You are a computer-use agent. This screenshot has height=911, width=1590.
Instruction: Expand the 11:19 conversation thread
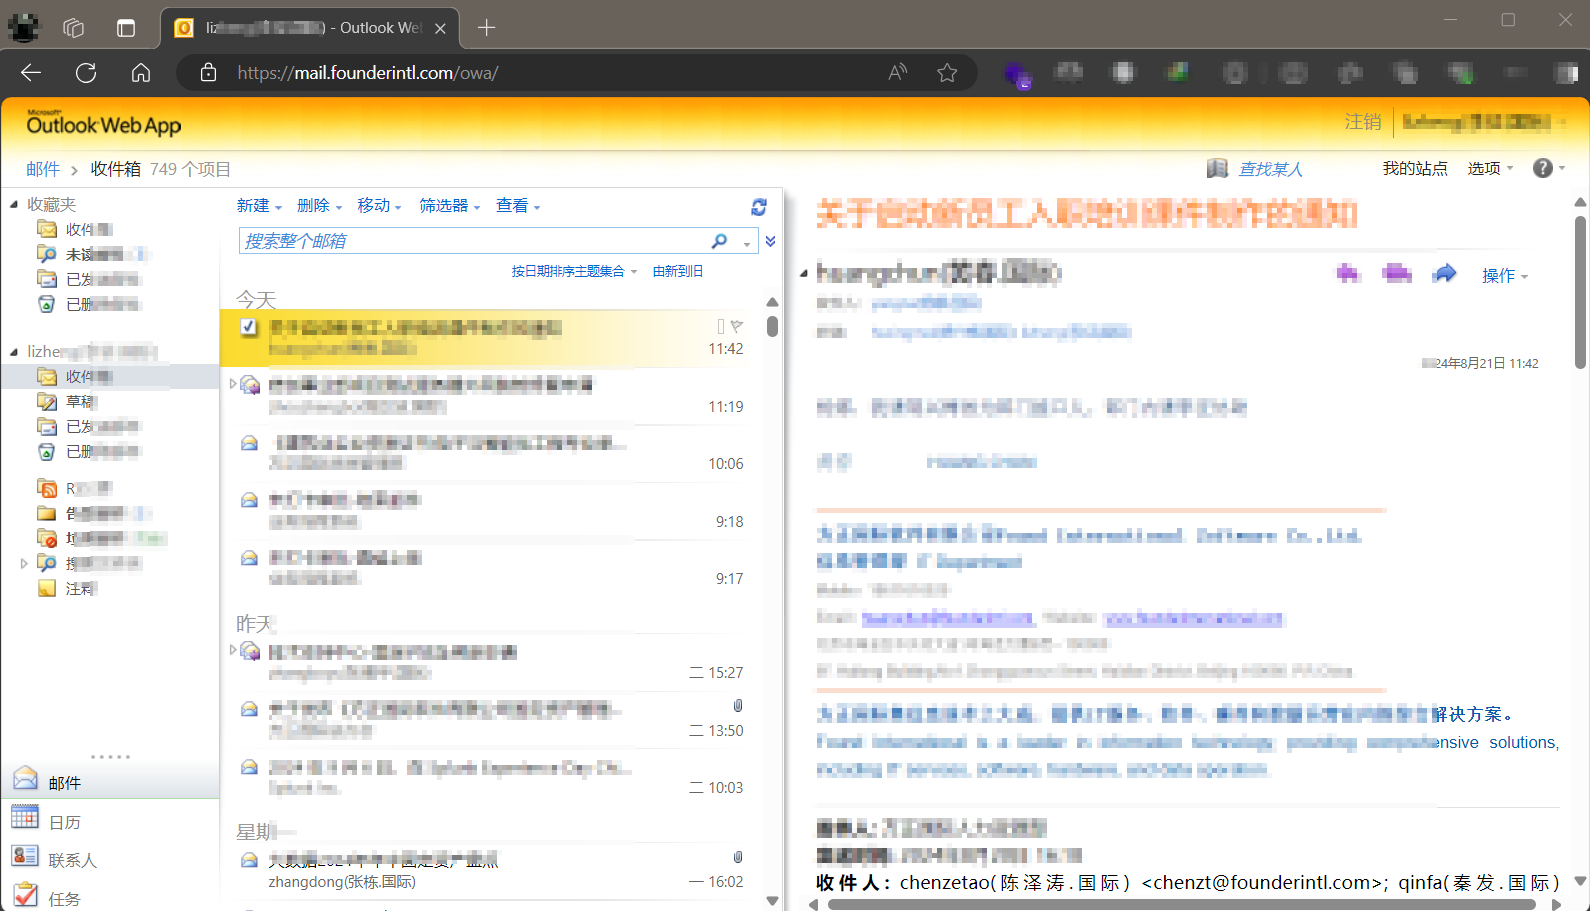click(x=233, y=383)
